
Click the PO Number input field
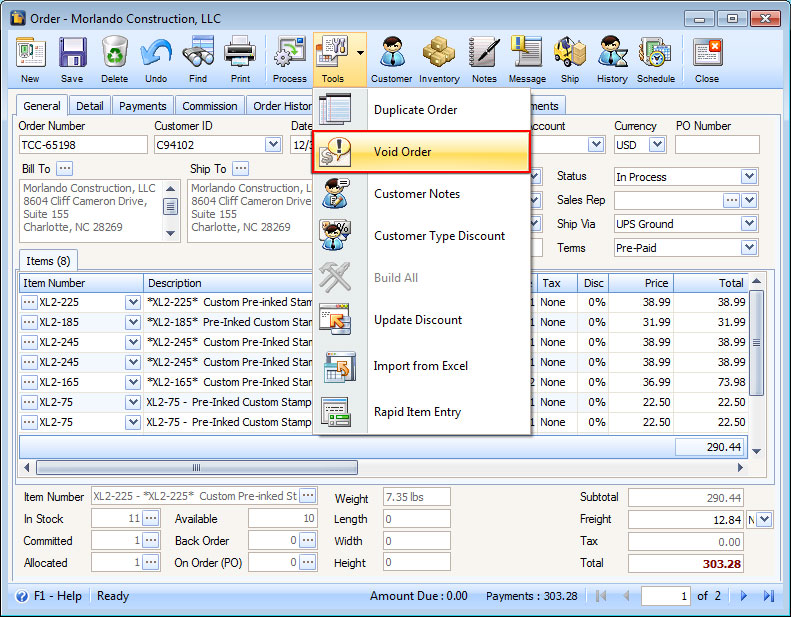point(717,145)
